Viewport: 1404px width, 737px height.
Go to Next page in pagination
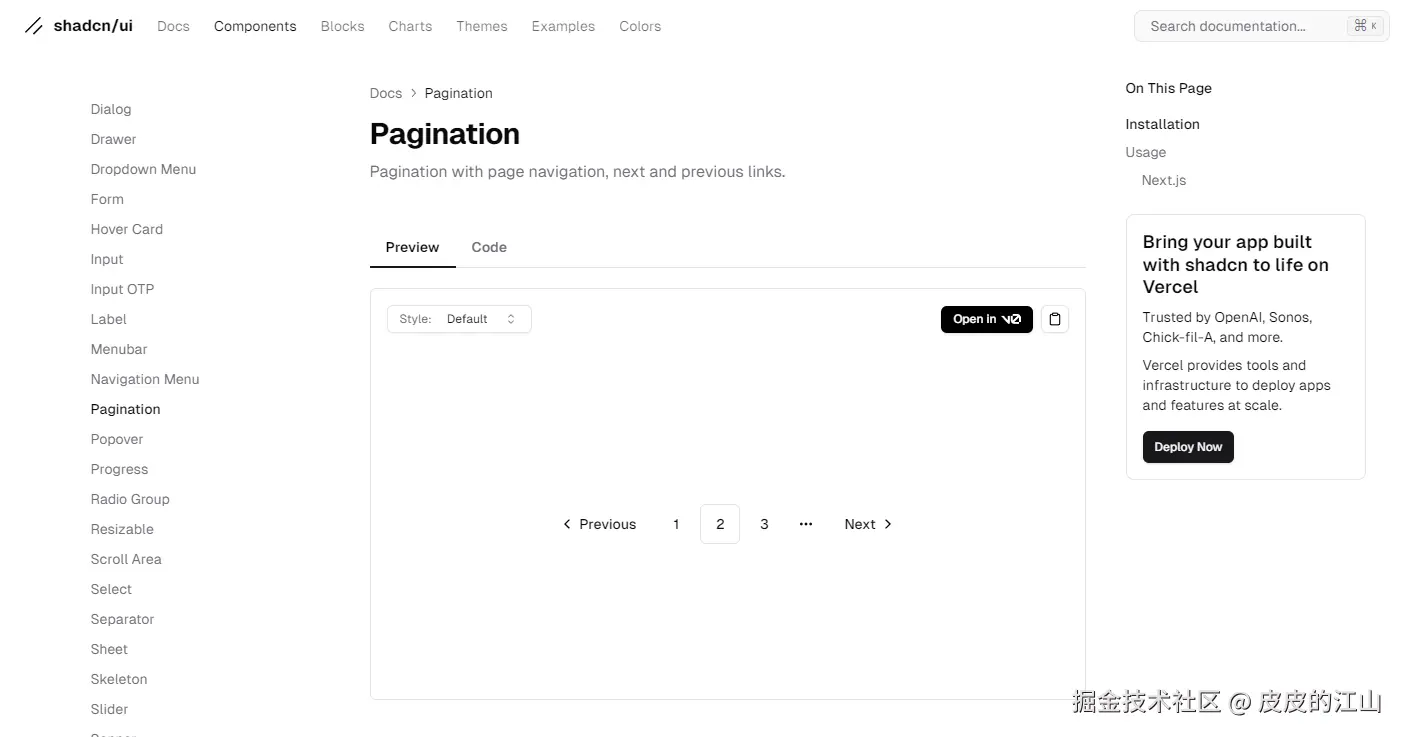click(868, 524)
